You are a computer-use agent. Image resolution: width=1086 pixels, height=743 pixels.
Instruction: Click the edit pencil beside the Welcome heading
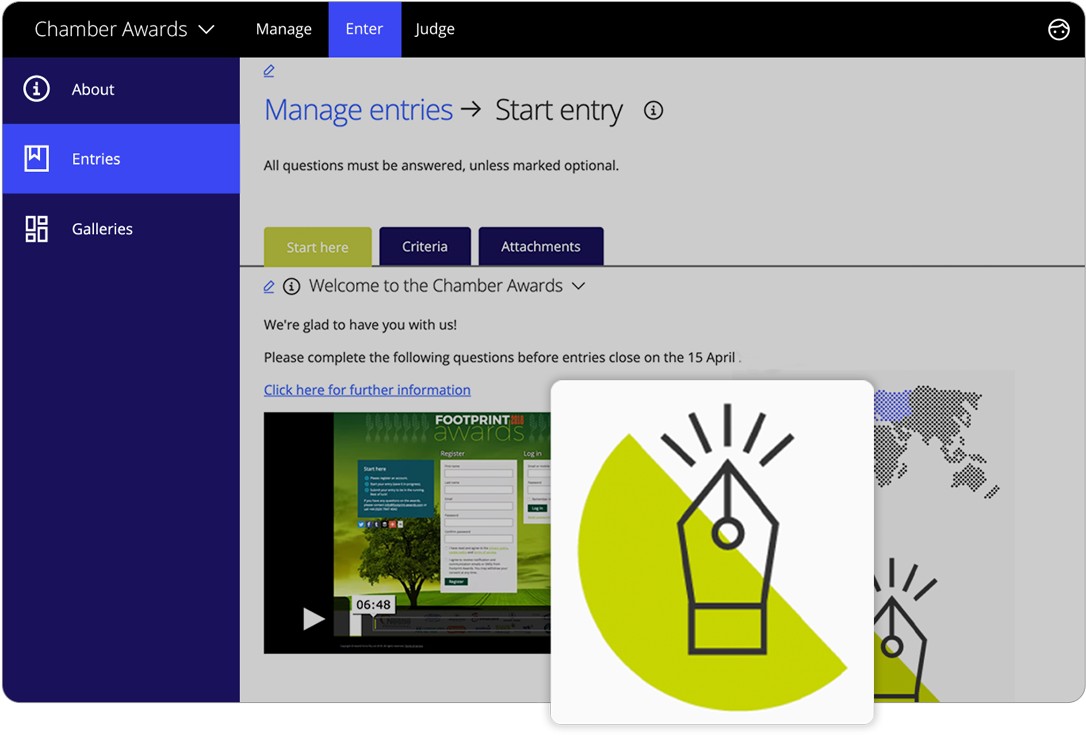click(x=268, y=286)
